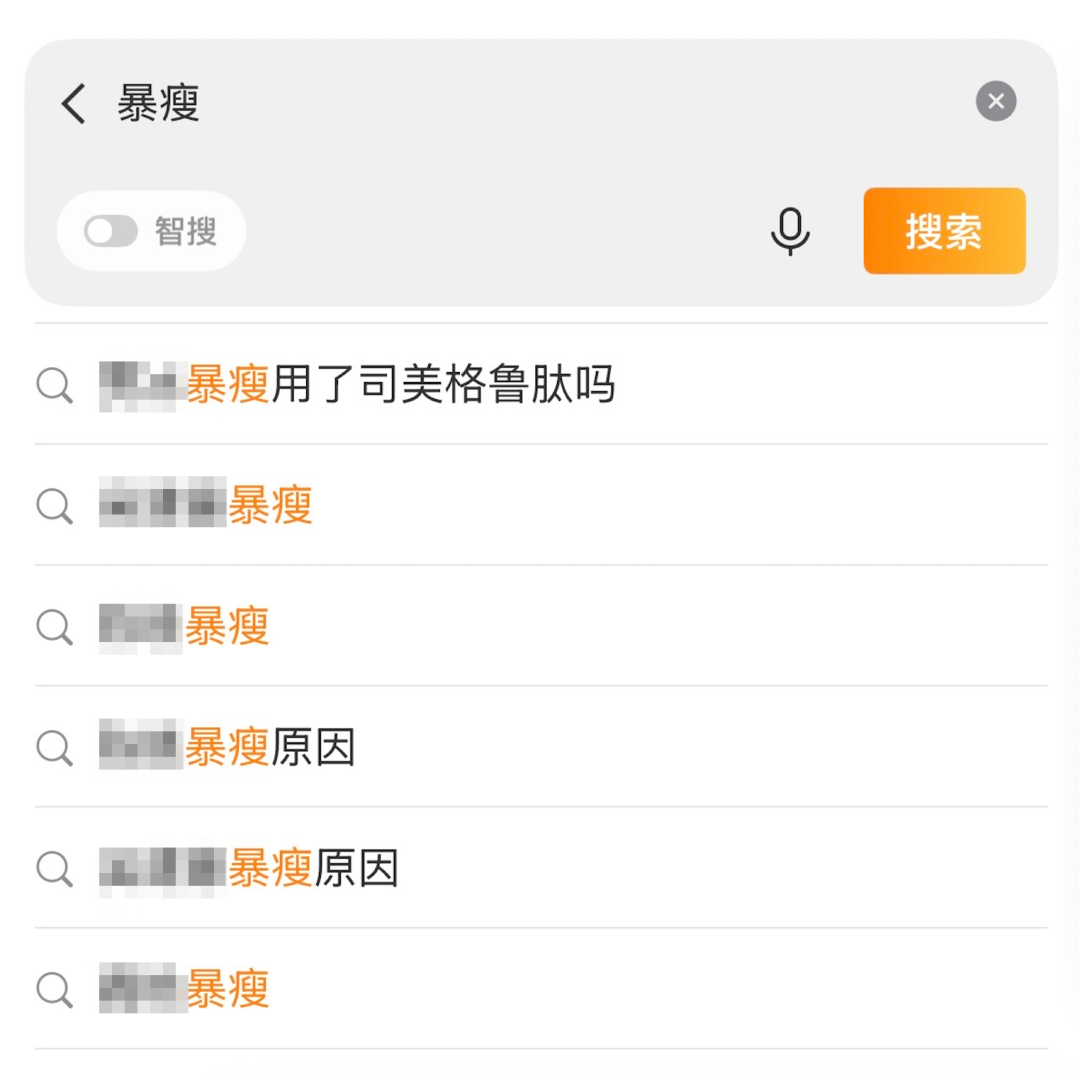
Task: Click magnifier icon of the last suggestion
Action: point(54,990)
